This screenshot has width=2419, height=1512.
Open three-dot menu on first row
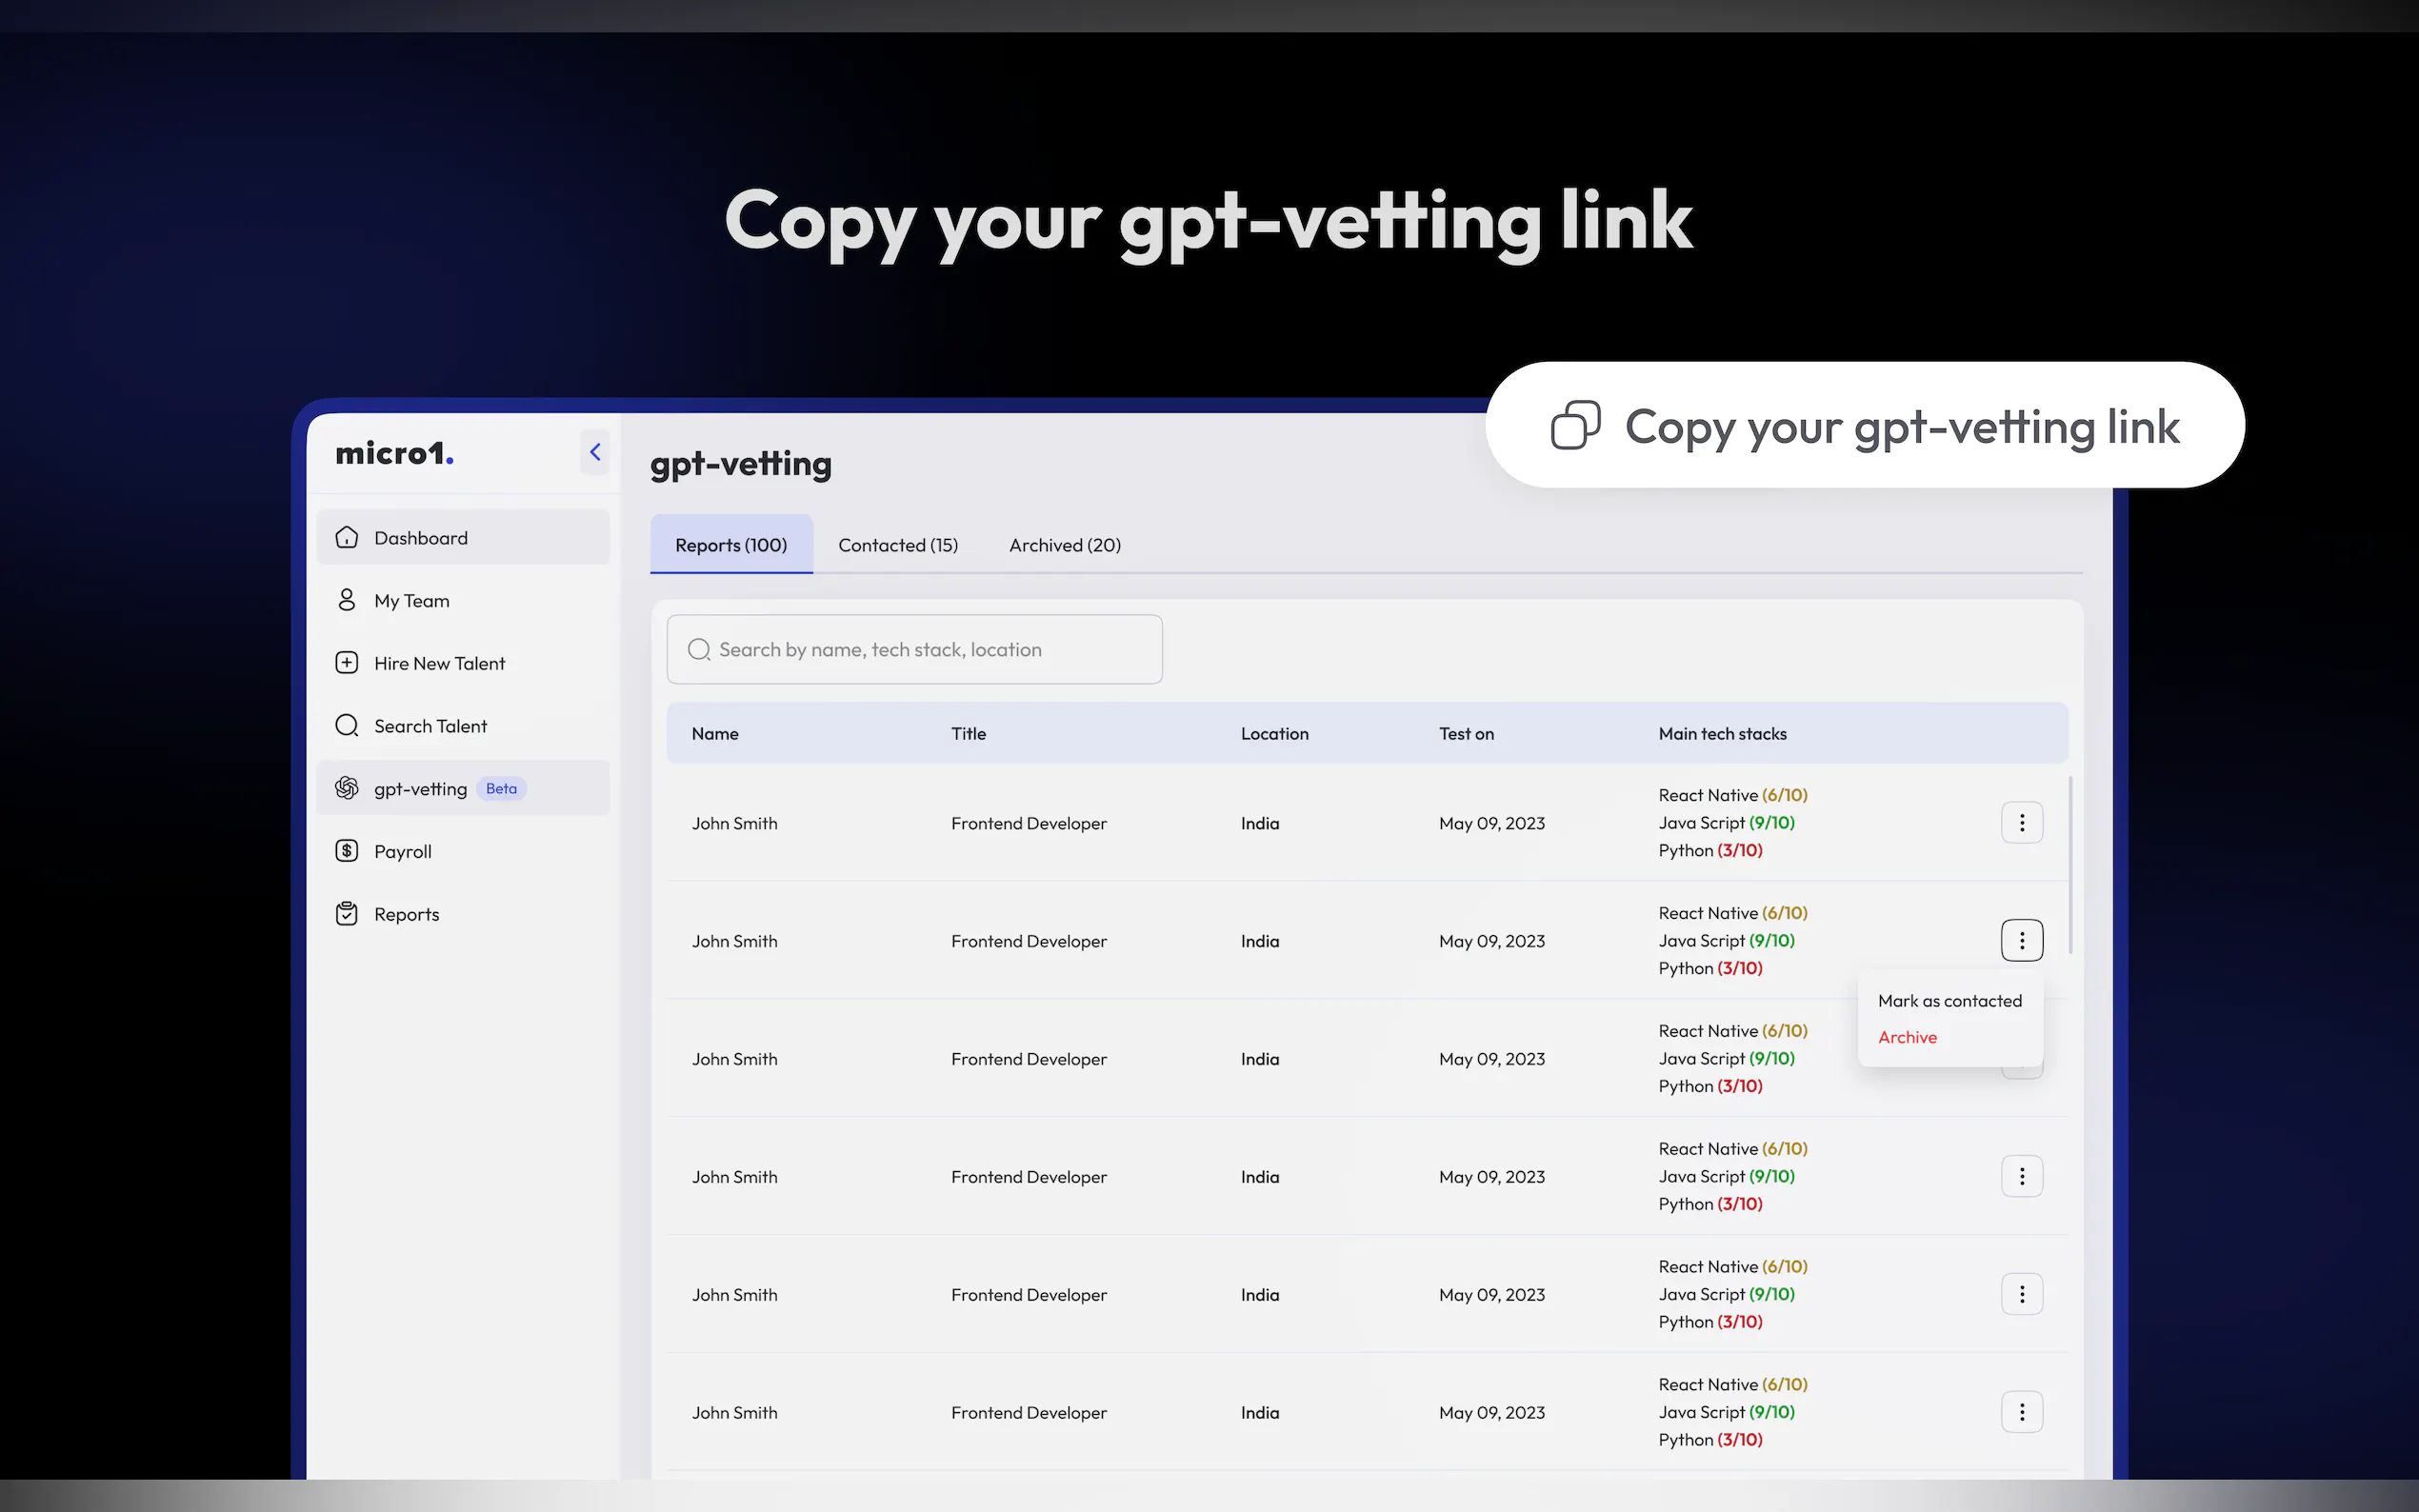(2021, 823)
